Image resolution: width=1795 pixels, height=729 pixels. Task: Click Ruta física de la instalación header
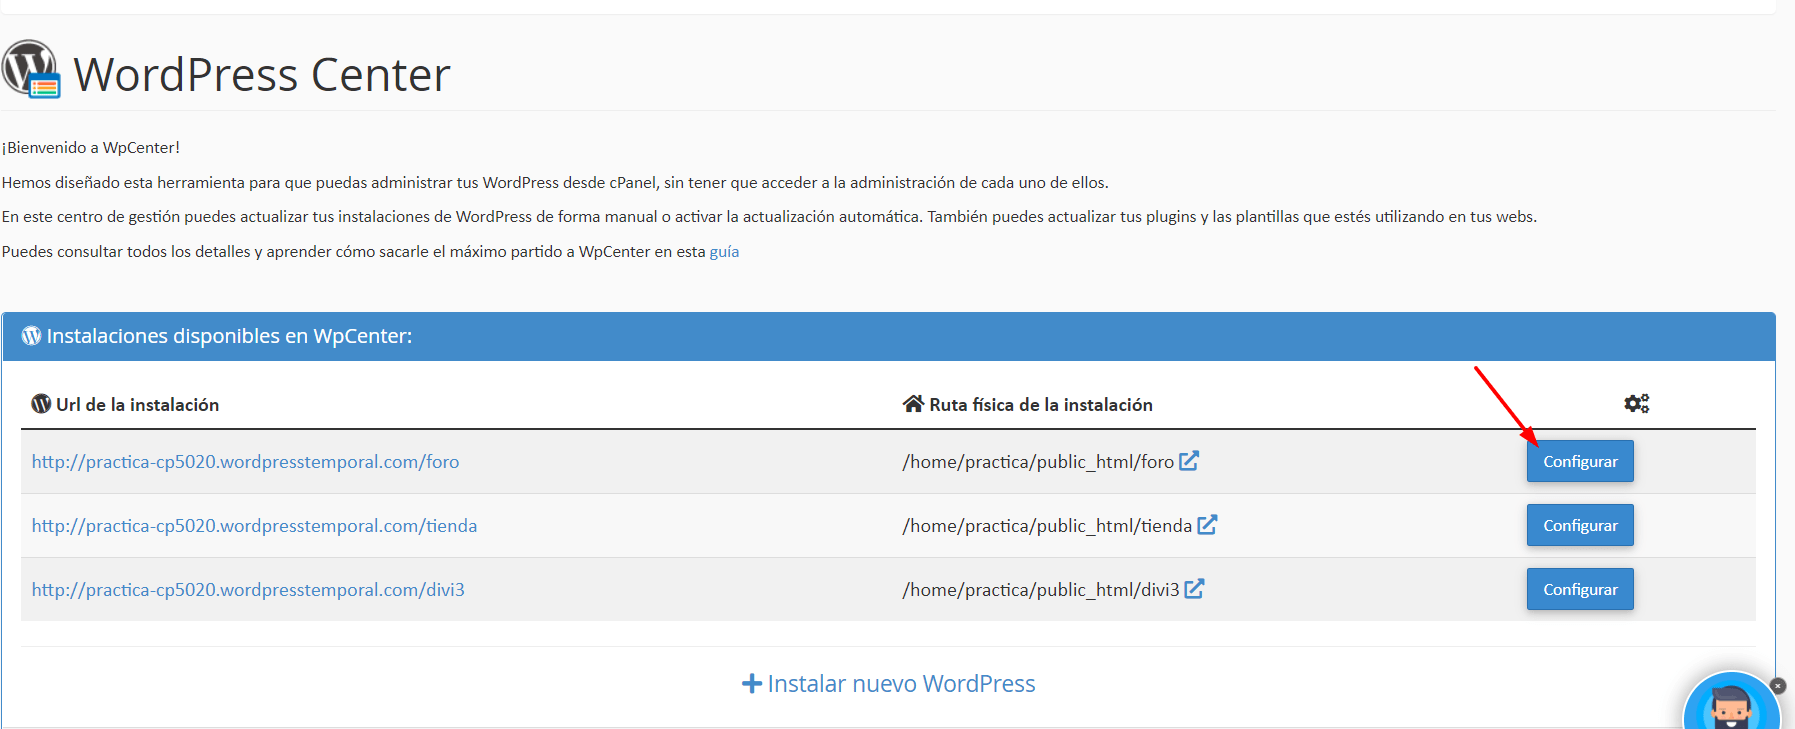tap(1041, 404)
